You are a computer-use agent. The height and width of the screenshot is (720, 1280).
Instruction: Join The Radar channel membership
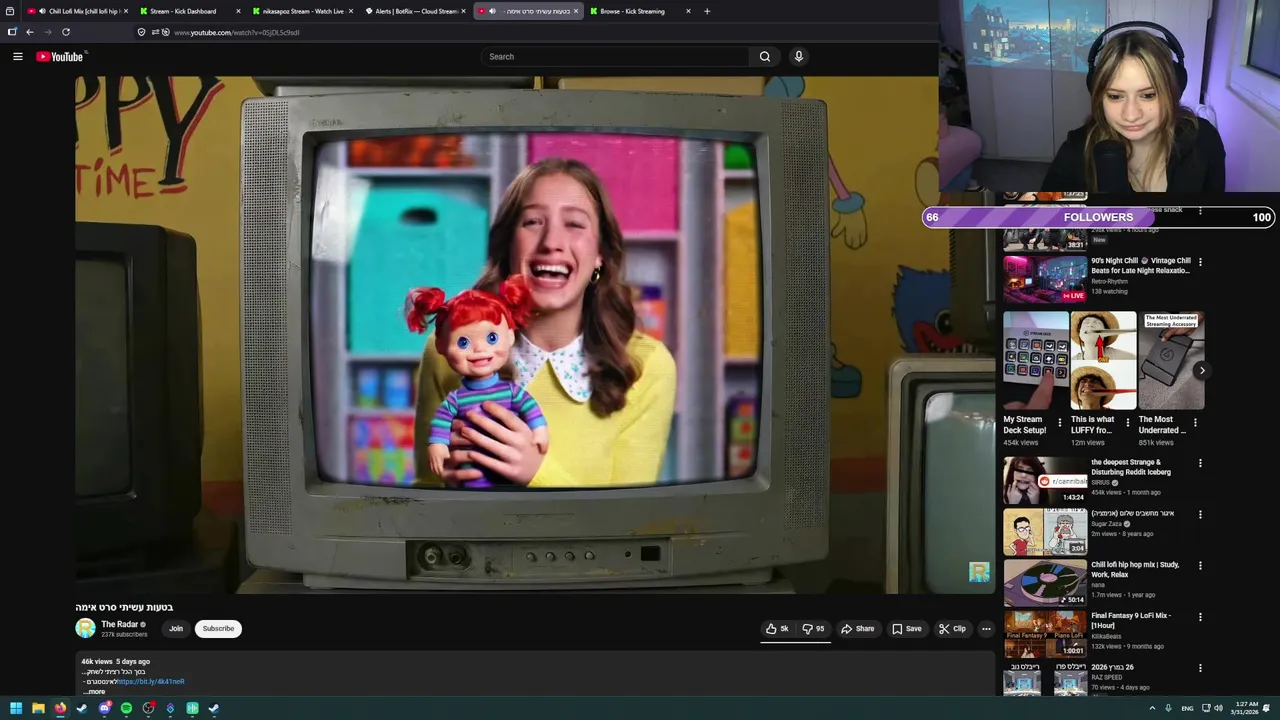(x=176, y=629)
